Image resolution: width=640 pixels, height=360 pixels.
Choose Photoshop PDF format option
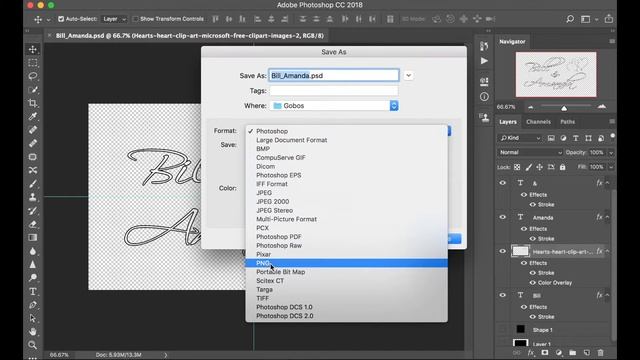click(346, 237)
